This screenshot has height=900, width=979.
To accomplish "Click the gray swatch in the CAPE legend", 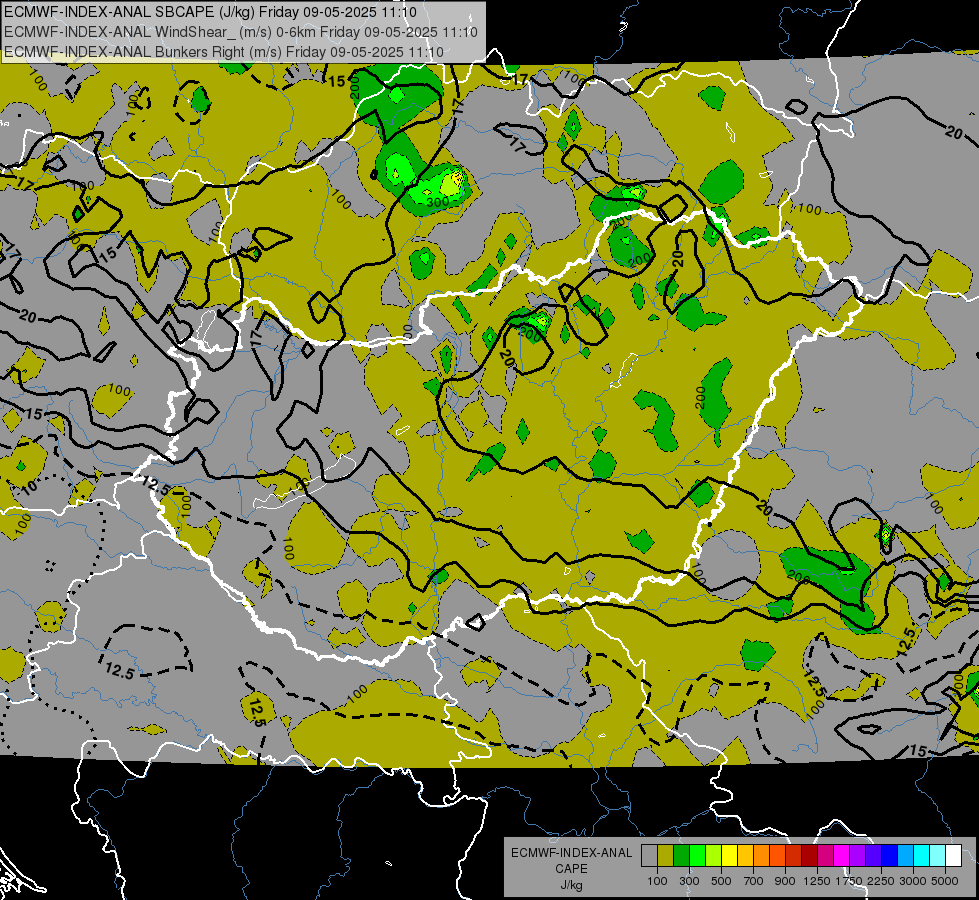I will 649,855.
